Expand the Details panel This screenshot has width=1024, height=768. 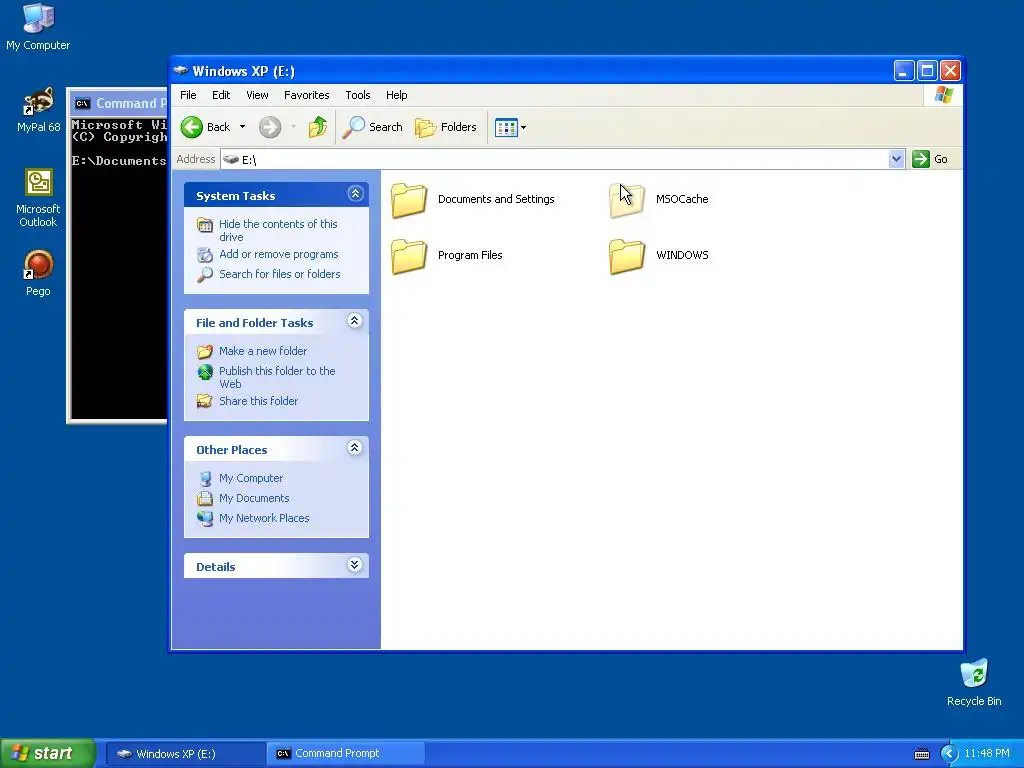tap(355, 565)
